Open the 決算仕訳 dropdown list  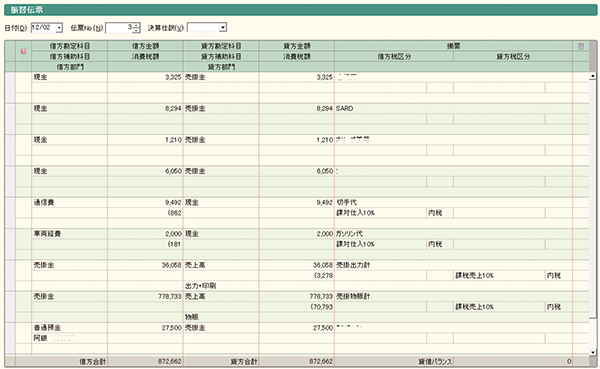click(223, 28)
